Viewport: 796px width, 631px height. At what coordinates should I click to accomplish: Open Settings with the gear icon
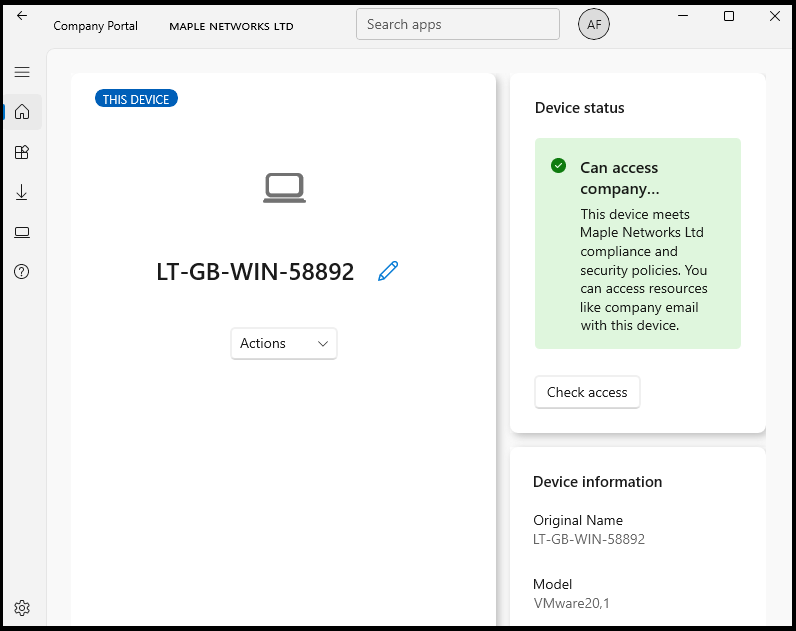click(x=22, y=608)
